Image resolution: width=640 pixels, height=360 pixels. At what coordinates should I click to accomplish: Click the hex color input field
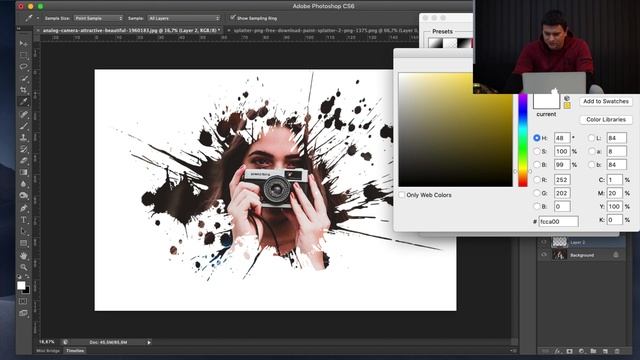coord(558,221)
